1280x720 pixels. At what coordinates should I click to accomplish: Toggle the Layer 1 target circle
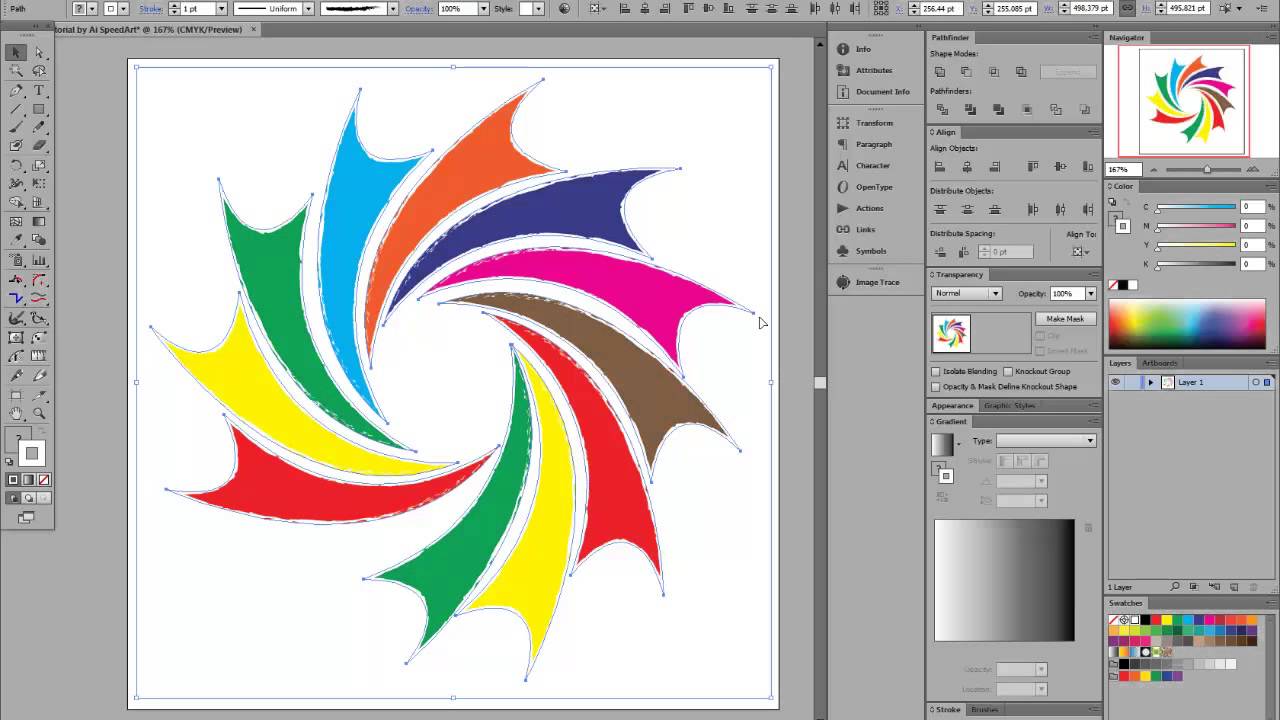[x=1256, y=382]
